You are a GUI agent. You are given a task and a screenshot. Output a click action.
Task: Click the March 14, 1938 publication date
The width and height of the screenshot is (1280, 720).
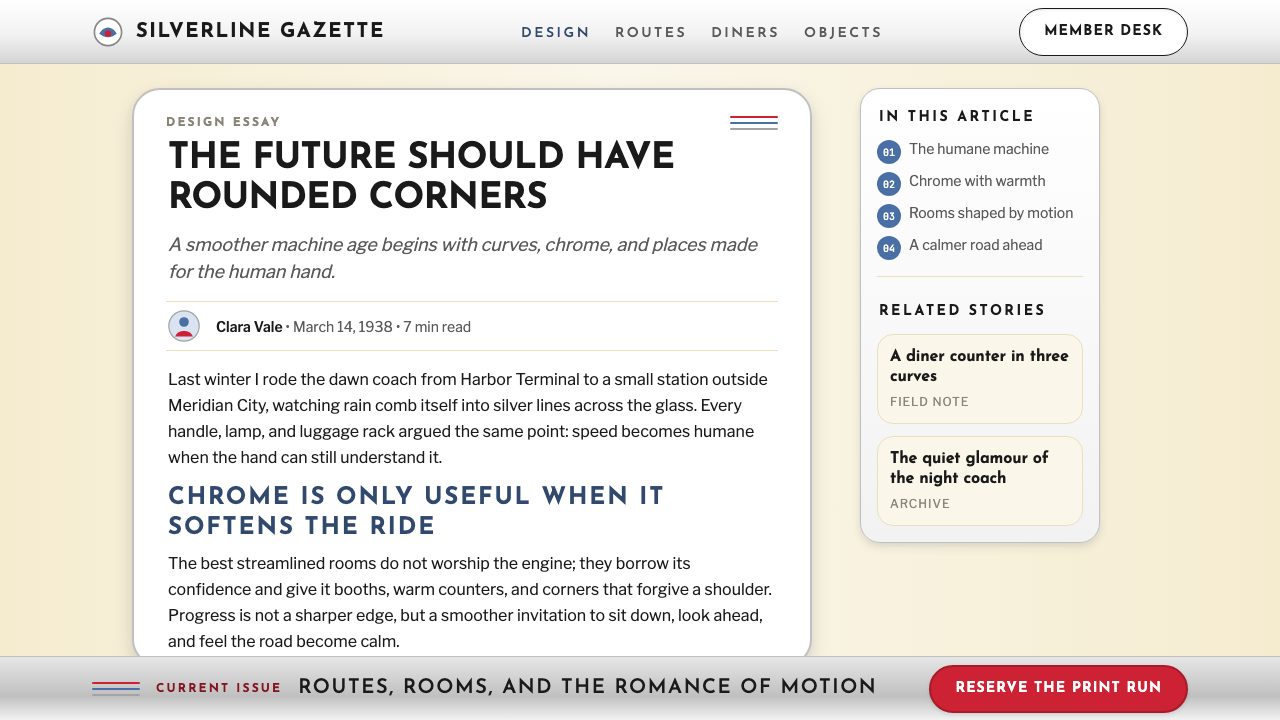[343, 327]
